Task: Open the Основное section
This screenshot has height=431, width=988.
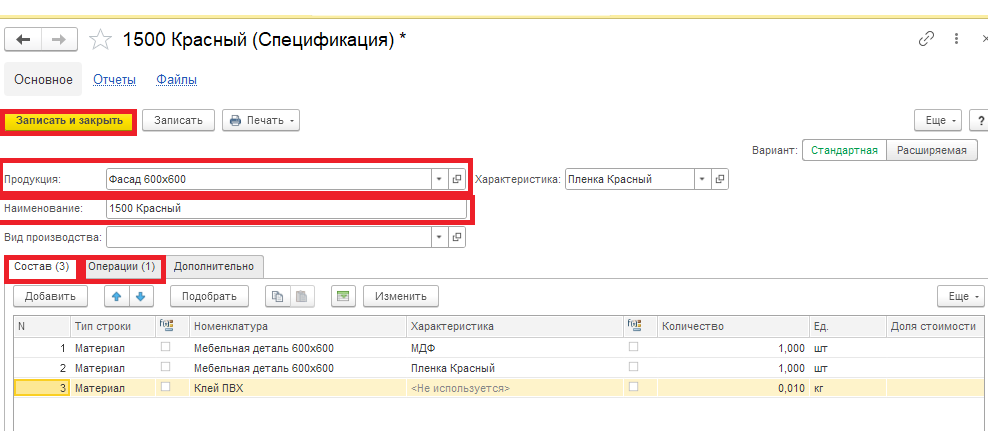Action: (43, 79)
